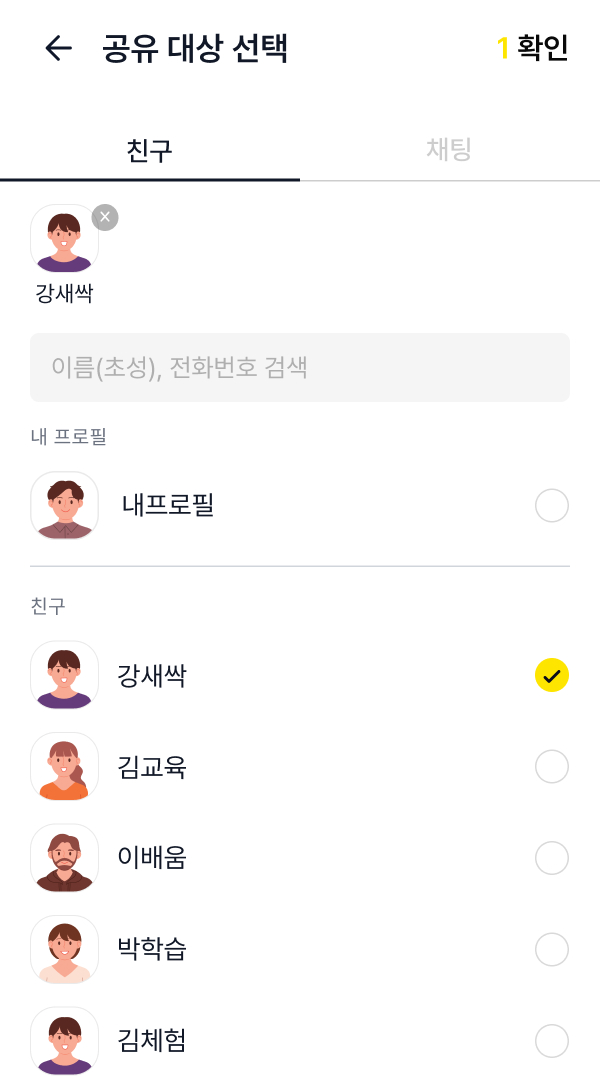
Task: Select the 내프로필 selection circle
Action: 552,506
